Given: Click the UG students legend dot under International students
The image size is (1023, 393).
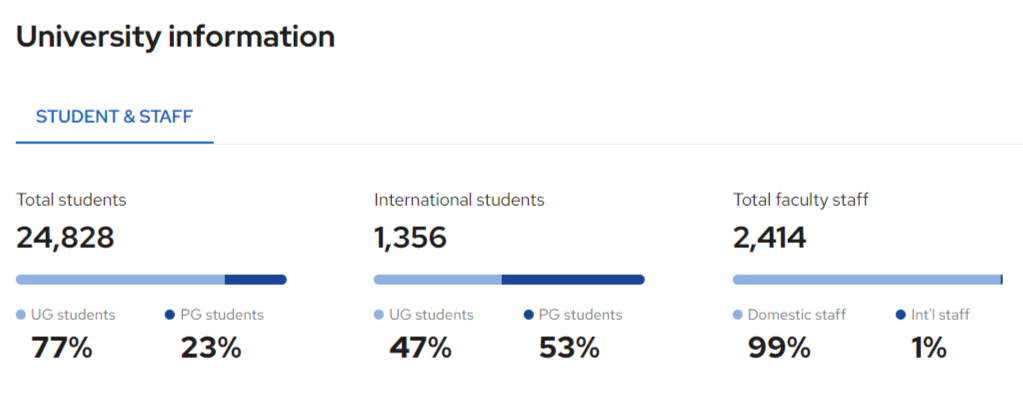Looking at the screenshot, I should 379,315.
